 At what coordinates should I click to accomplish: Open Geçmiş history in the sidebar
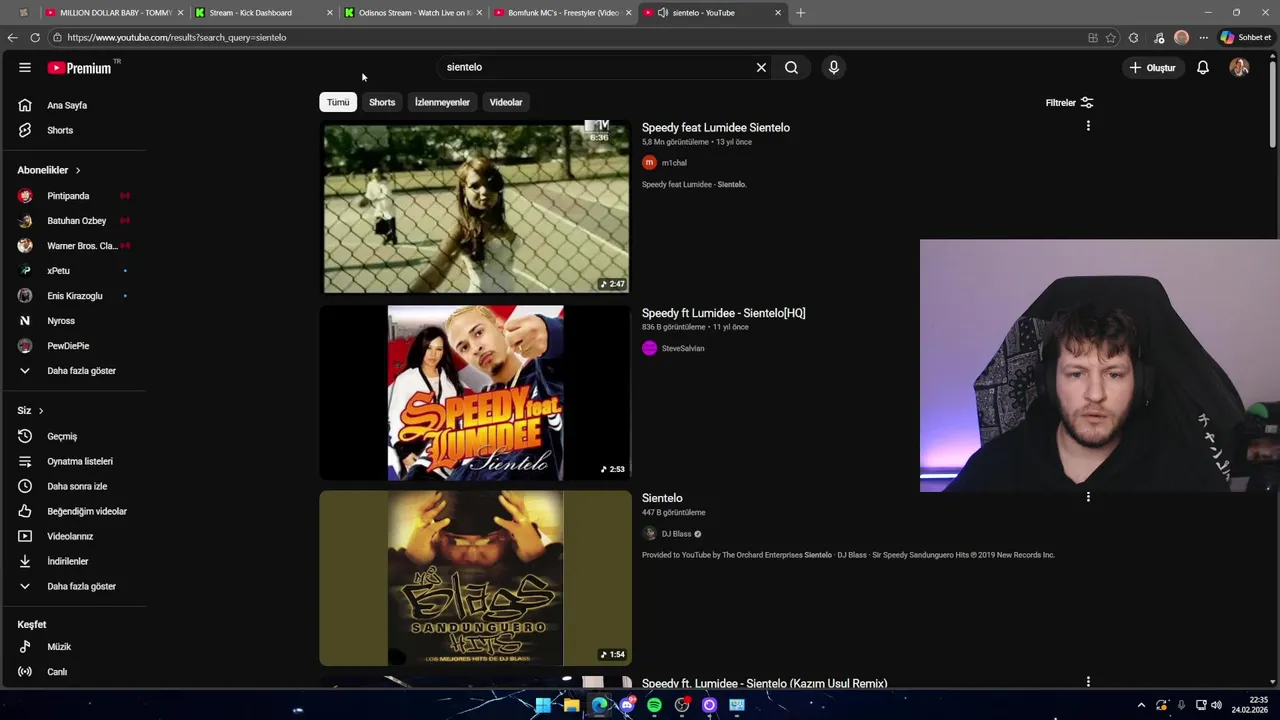pyautogui.click(x=62, y=436)
